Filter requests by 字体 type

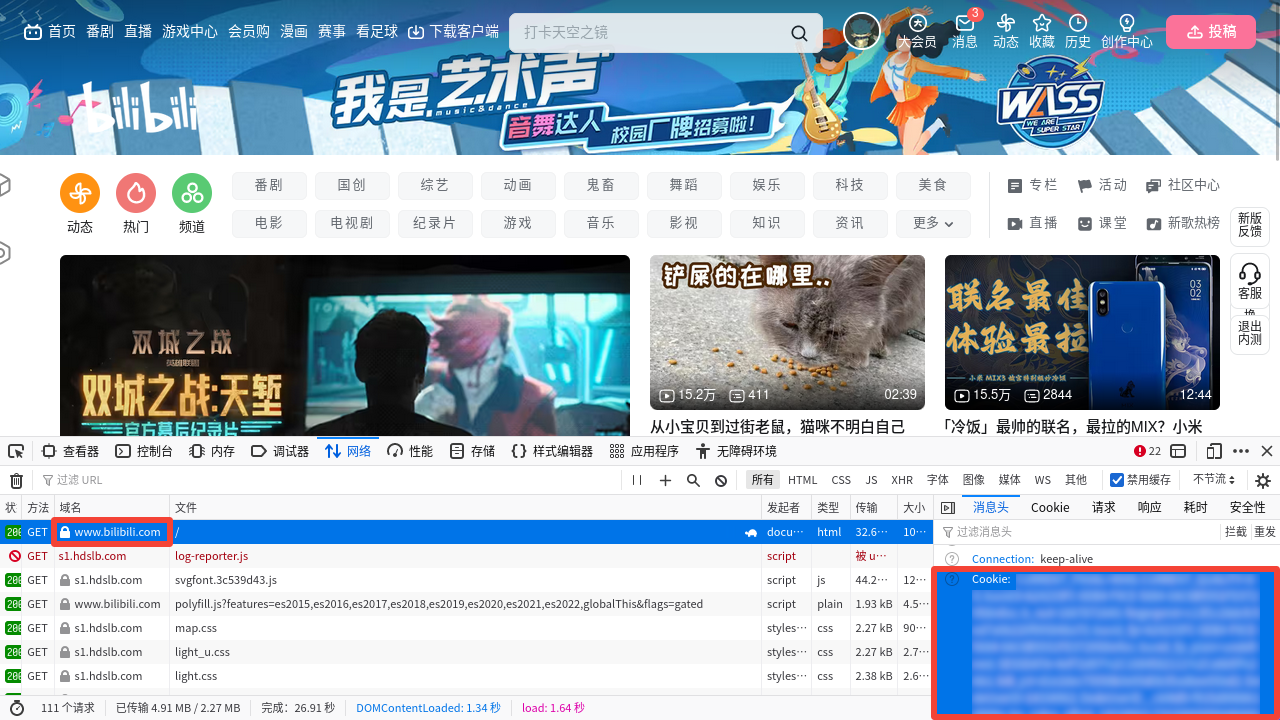pyautogui.click(x=937, y=481)
